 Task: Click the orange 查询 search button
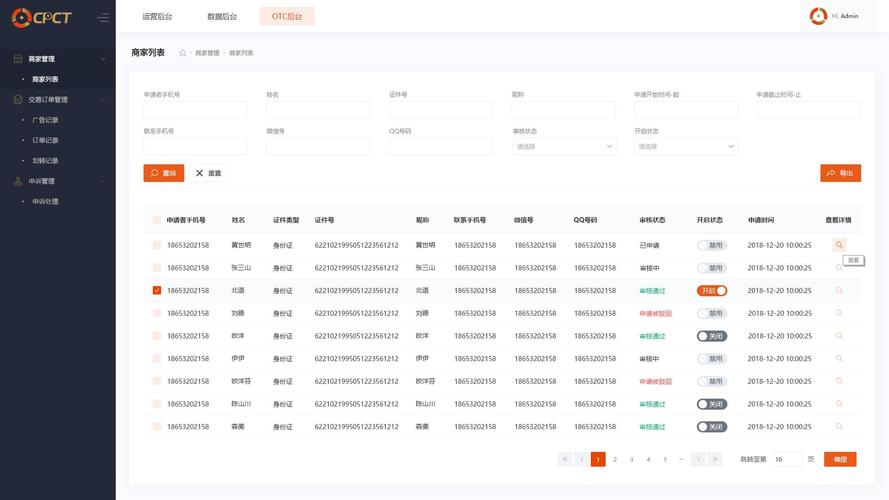tap(164, 173)
